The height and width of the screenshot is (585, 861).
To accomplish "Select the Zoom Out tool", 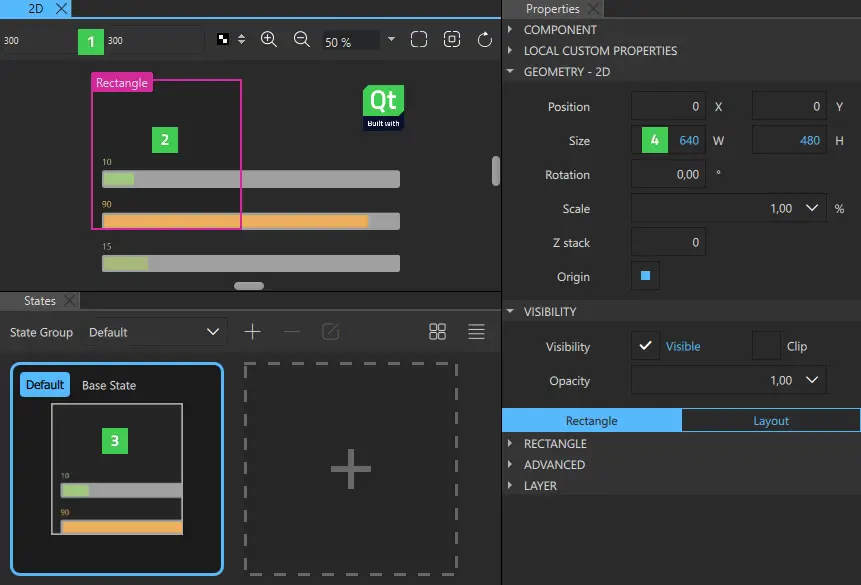I will (301, 39).
